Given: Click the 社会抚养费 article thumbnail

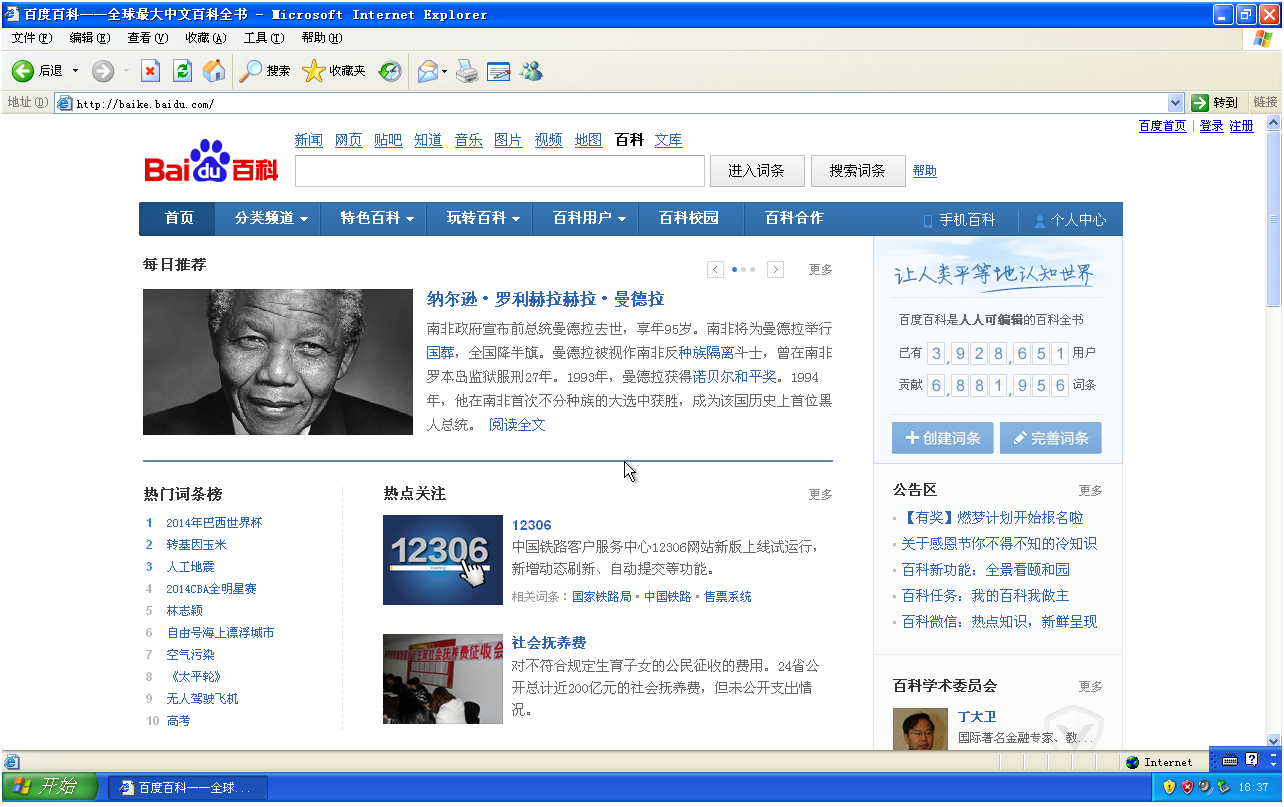Looking at the screenshot, I should click(x=443, y=679).
